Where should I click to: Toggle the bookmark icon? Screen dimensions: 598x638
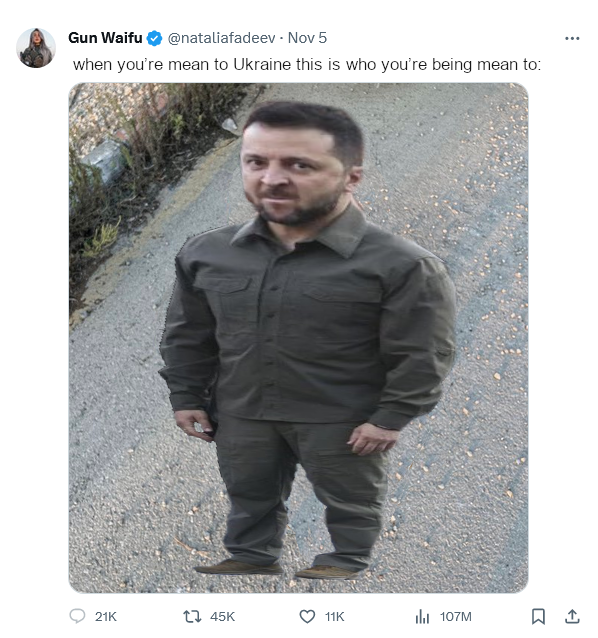(538, 616)
